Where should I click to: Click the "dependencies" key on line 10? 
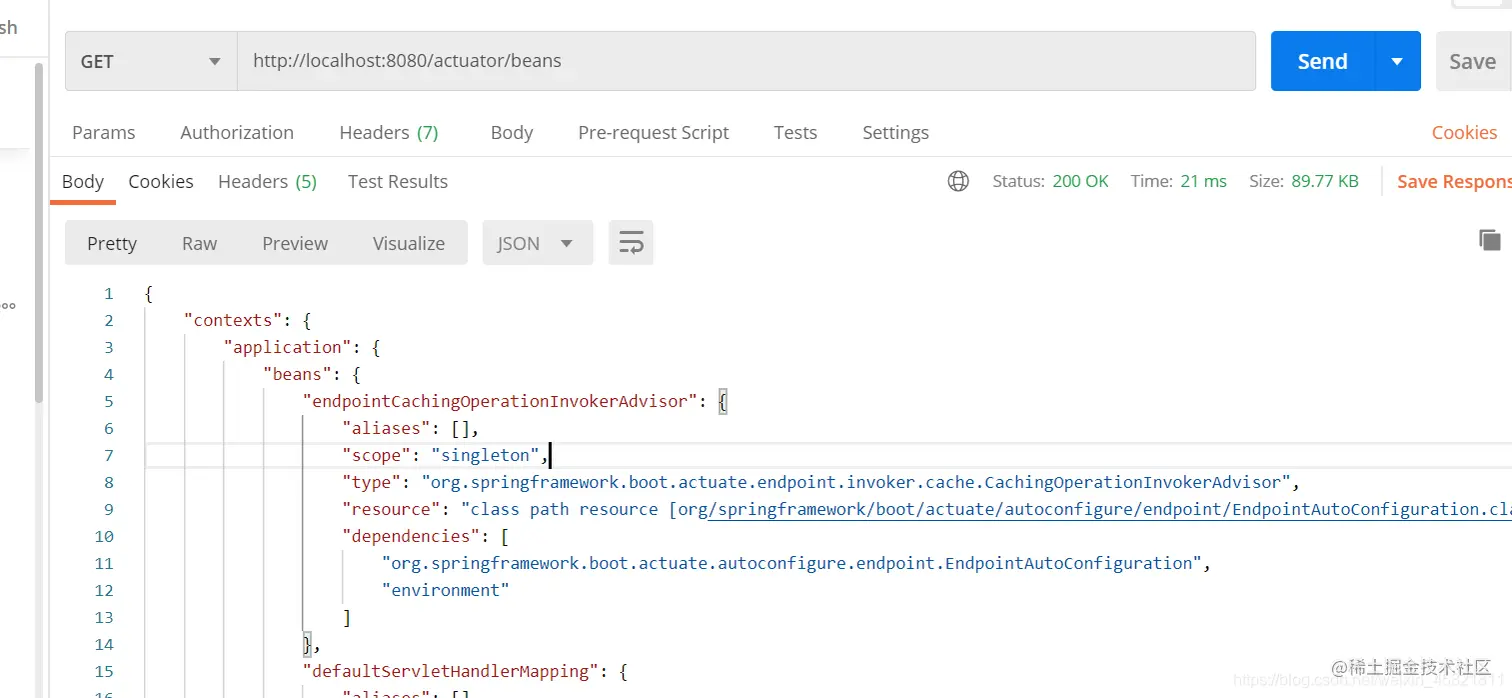pyautogui.click(x=411, y=536)
